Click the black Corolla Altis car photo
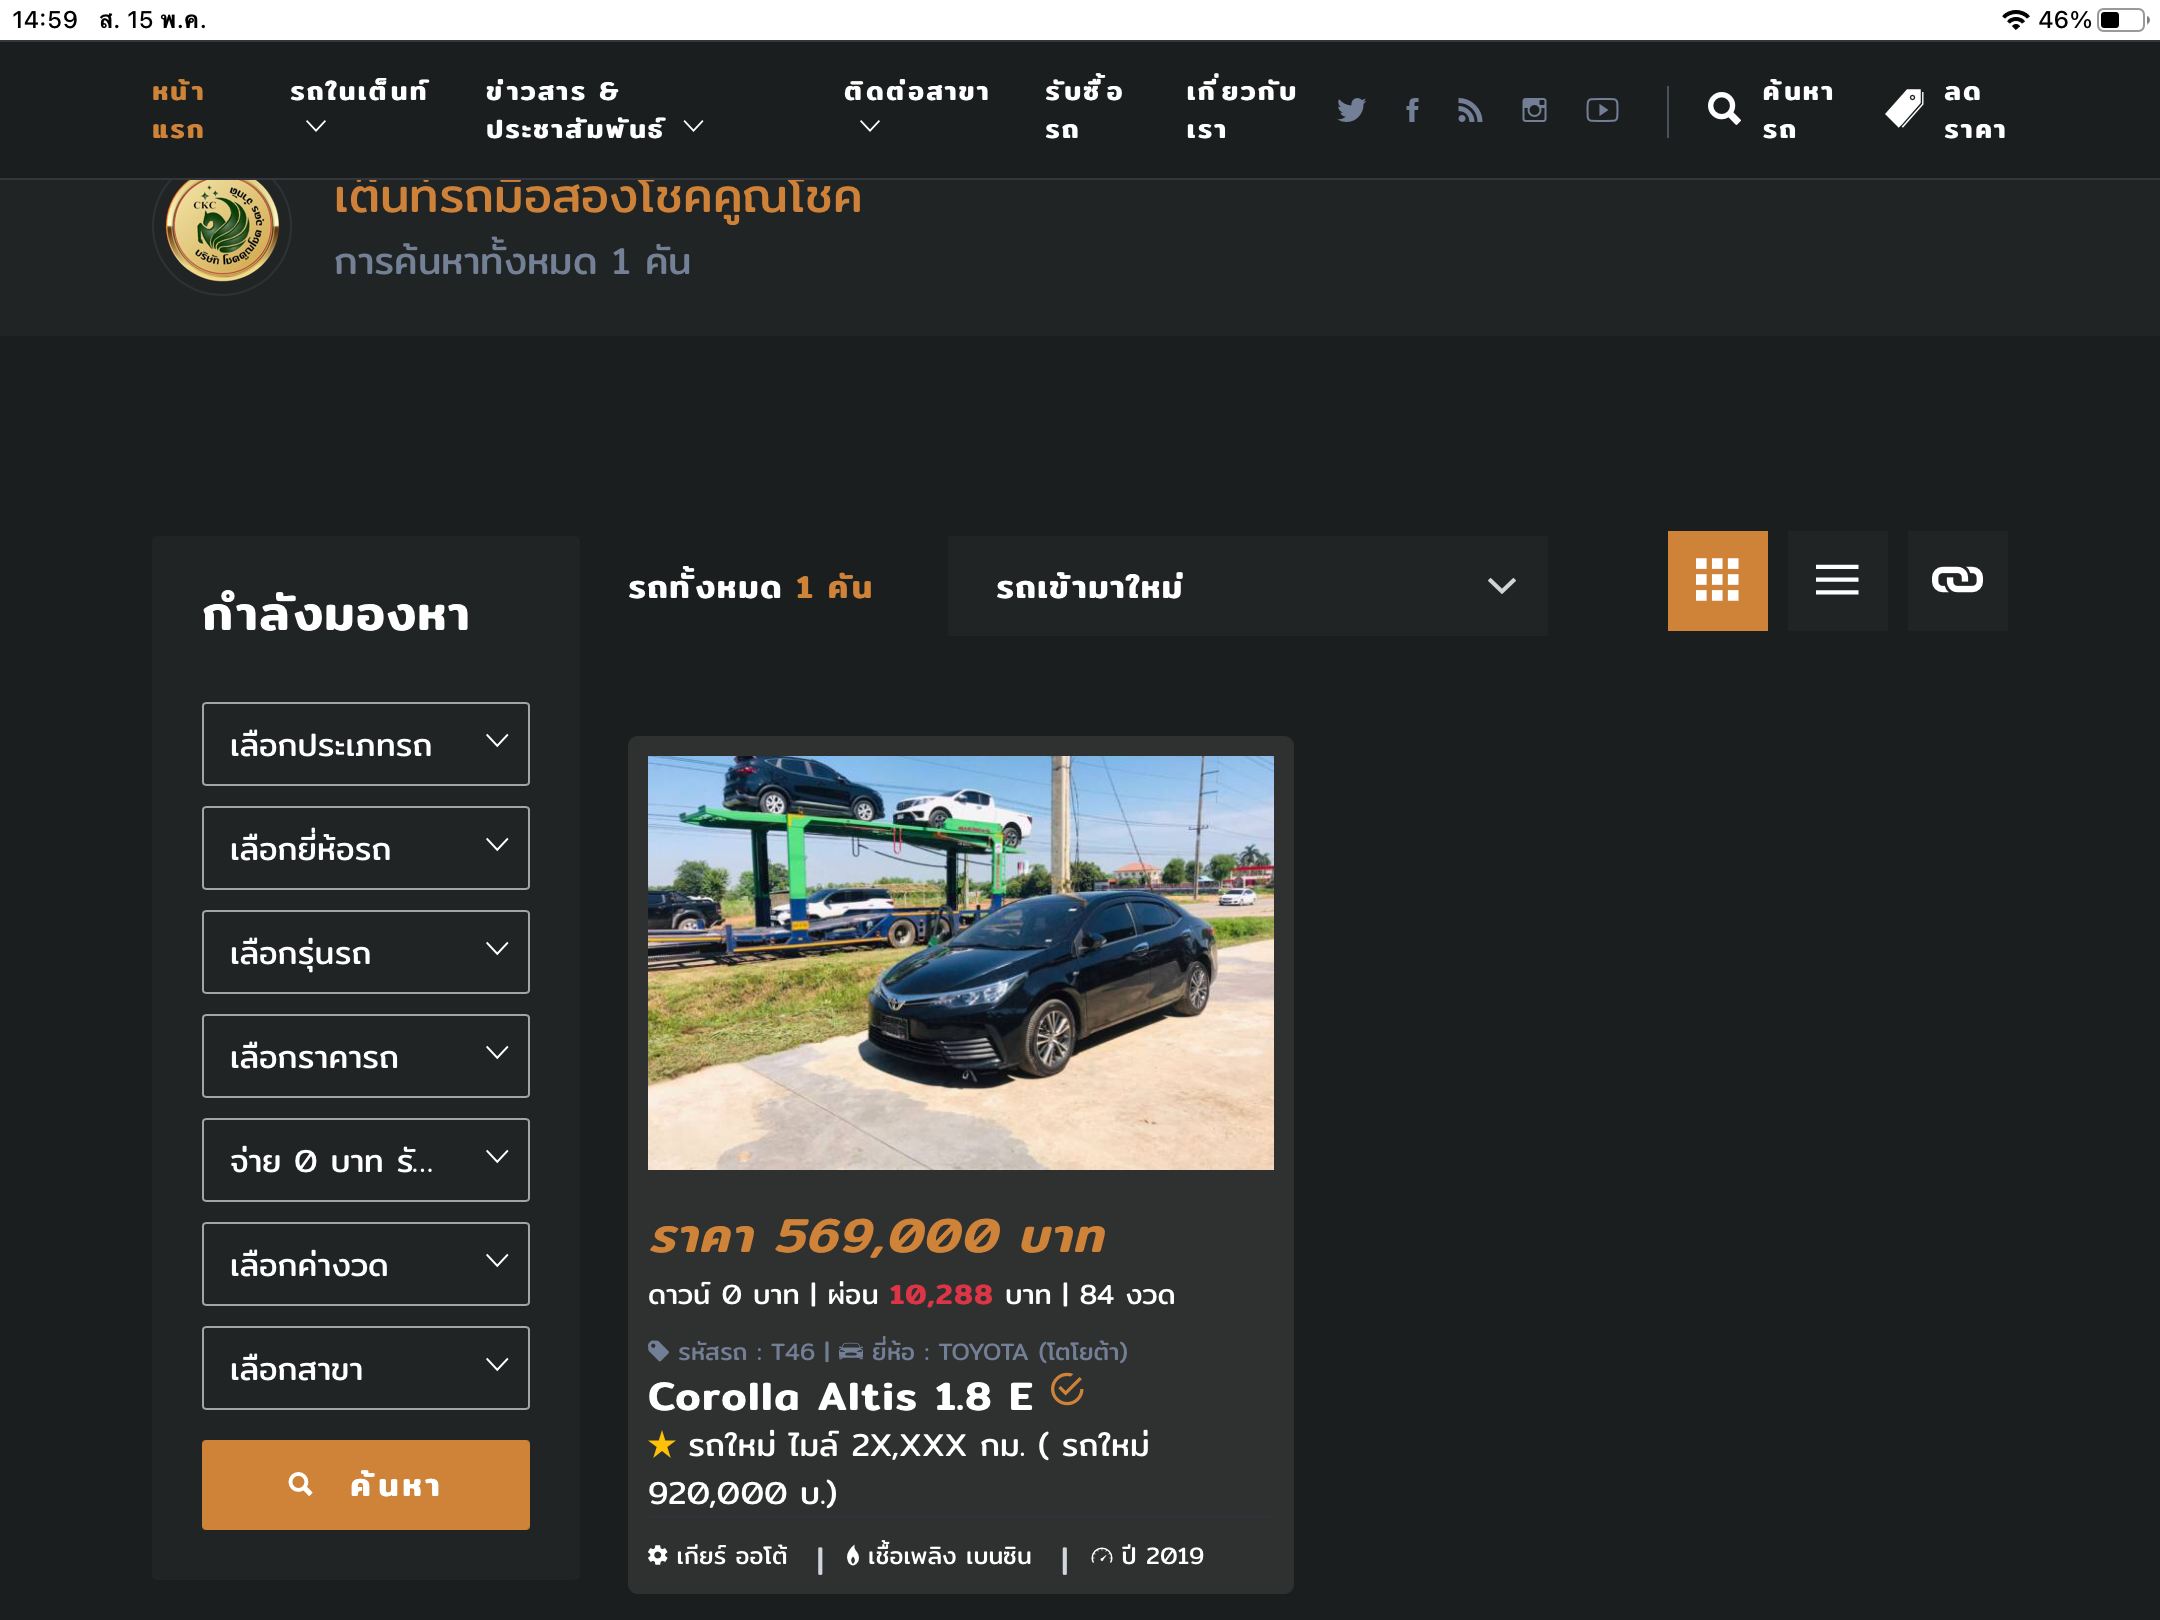The height and width of the screenshot is (1620, 2160). click(x=960, y=962)
